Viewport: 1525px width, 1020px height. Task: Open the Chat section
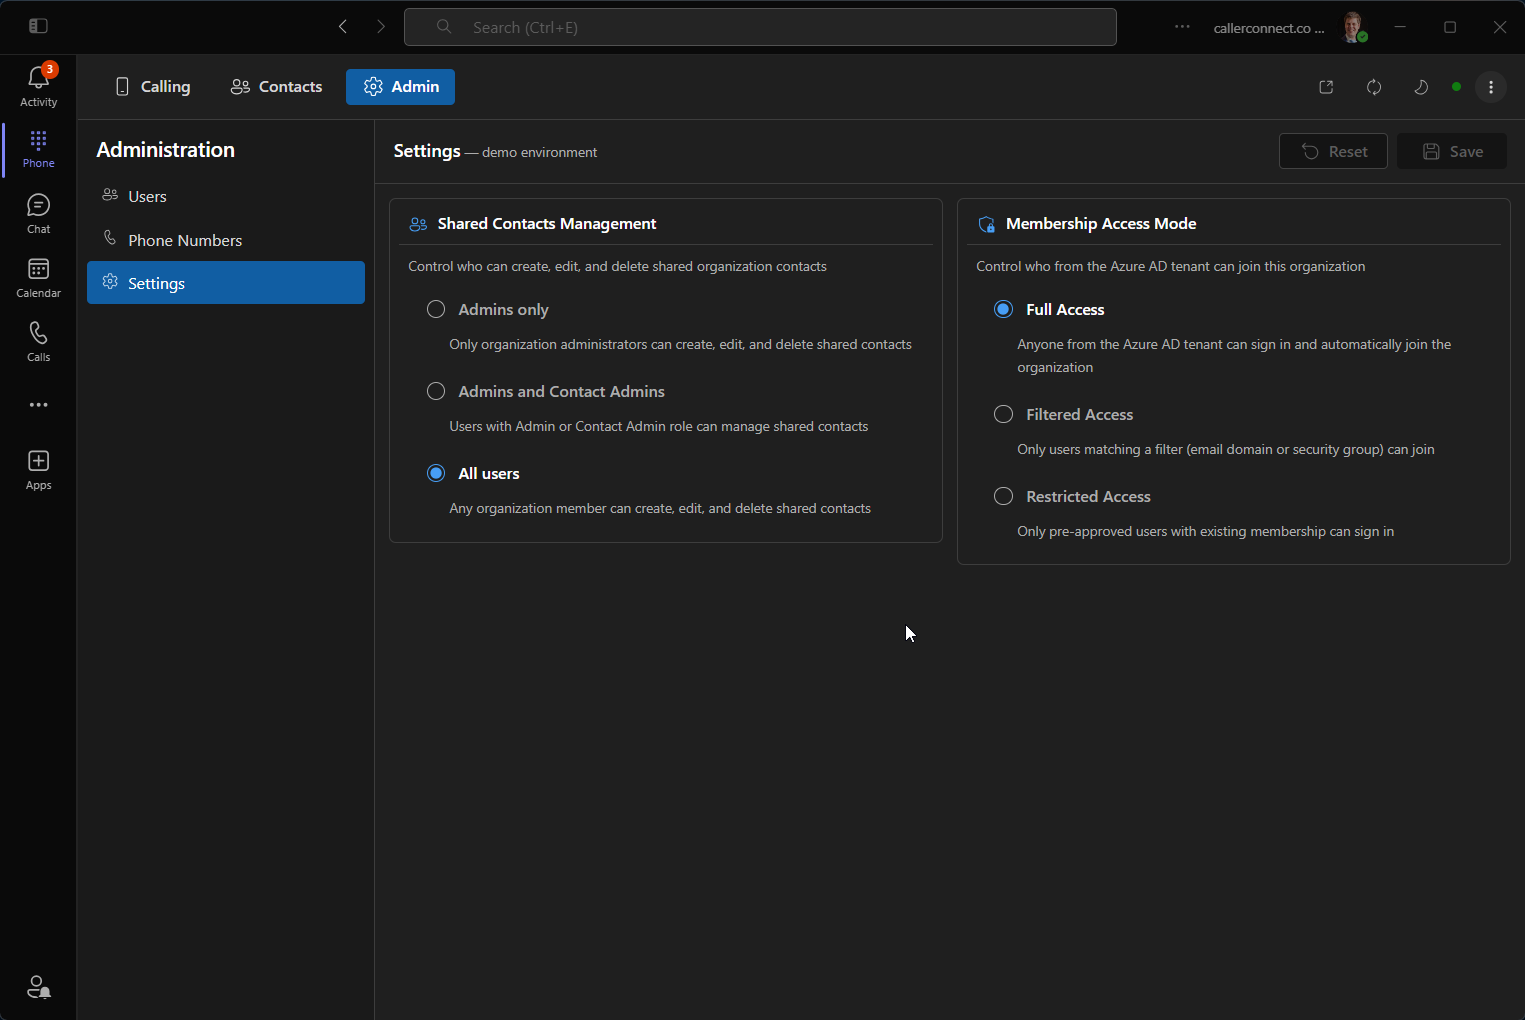pos(38,212)
